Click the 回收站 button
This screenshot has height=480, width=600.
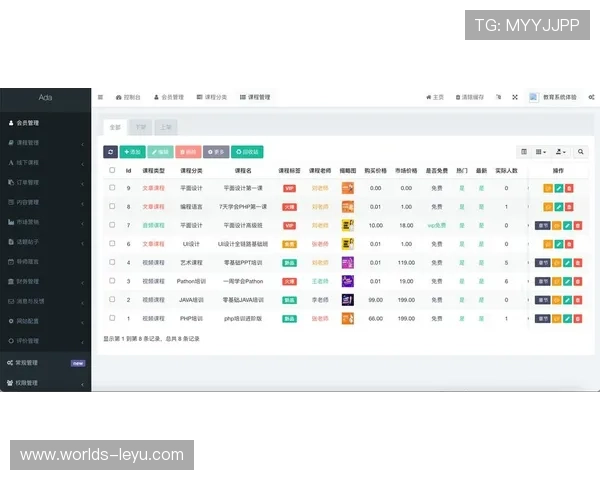247,152
